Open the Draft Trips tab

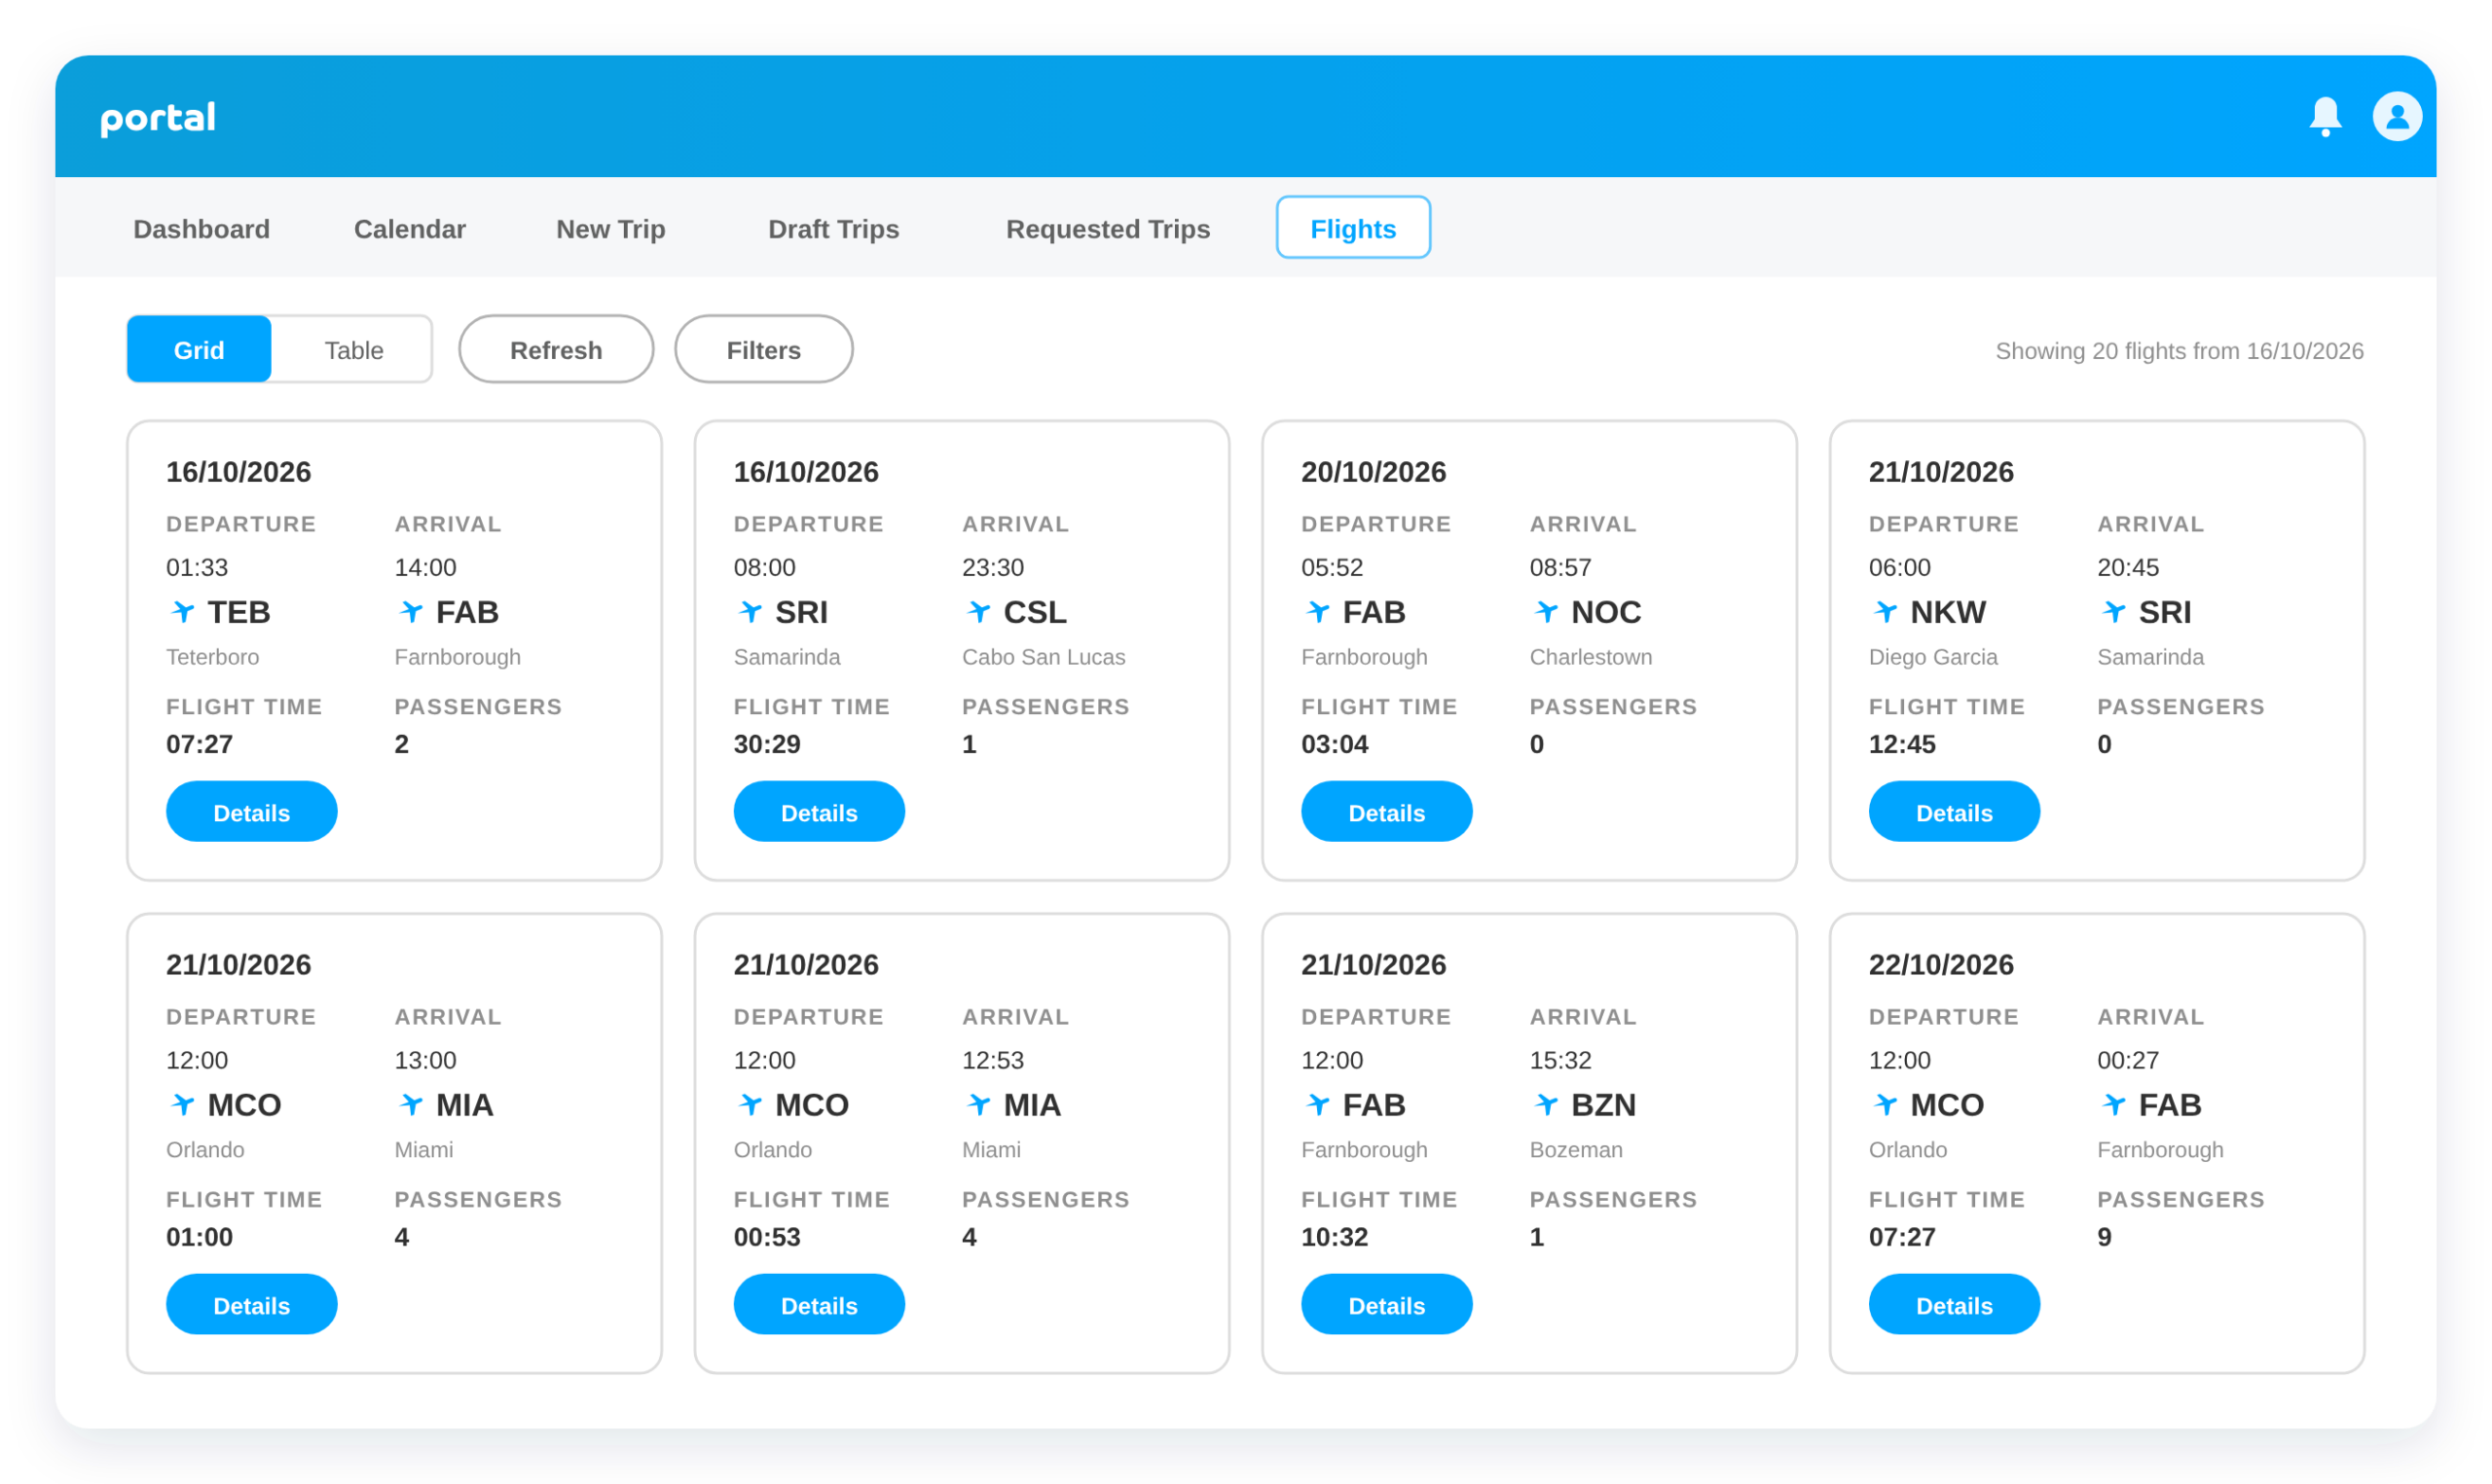tap(833, 229)
